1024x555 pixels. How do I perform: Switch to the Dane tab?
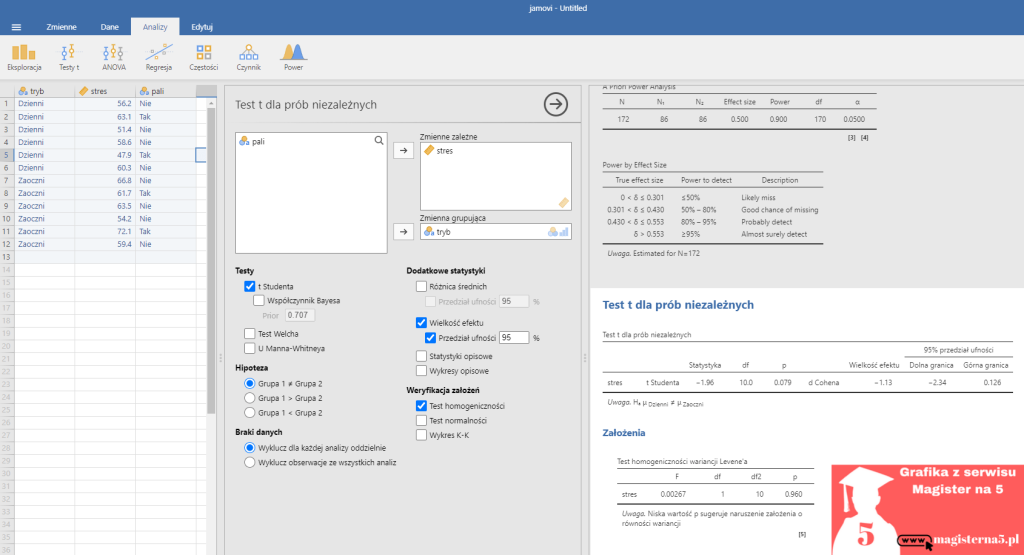[110, 27]
